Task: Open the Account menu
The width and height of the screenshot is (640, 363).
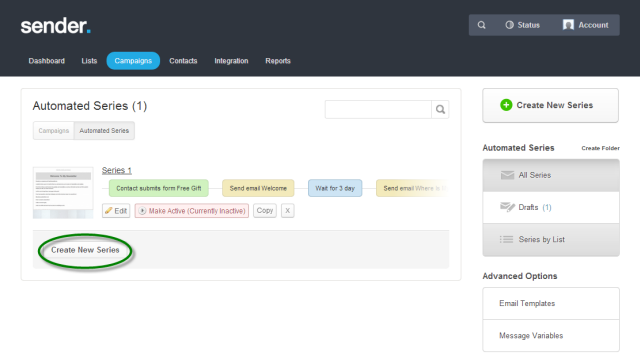Action: (585, 25)
